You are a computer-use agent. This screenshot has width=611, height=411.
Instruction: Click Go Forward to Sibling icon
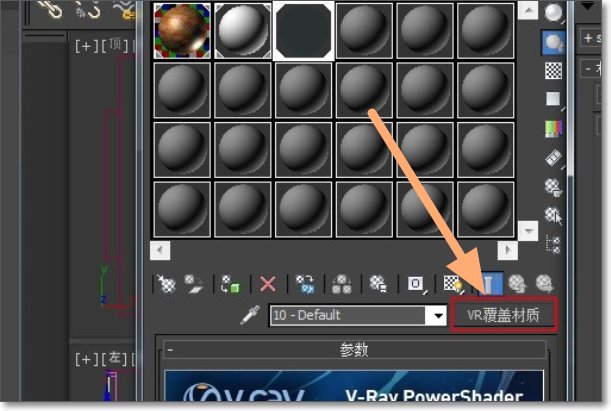(x=544, y=284)
